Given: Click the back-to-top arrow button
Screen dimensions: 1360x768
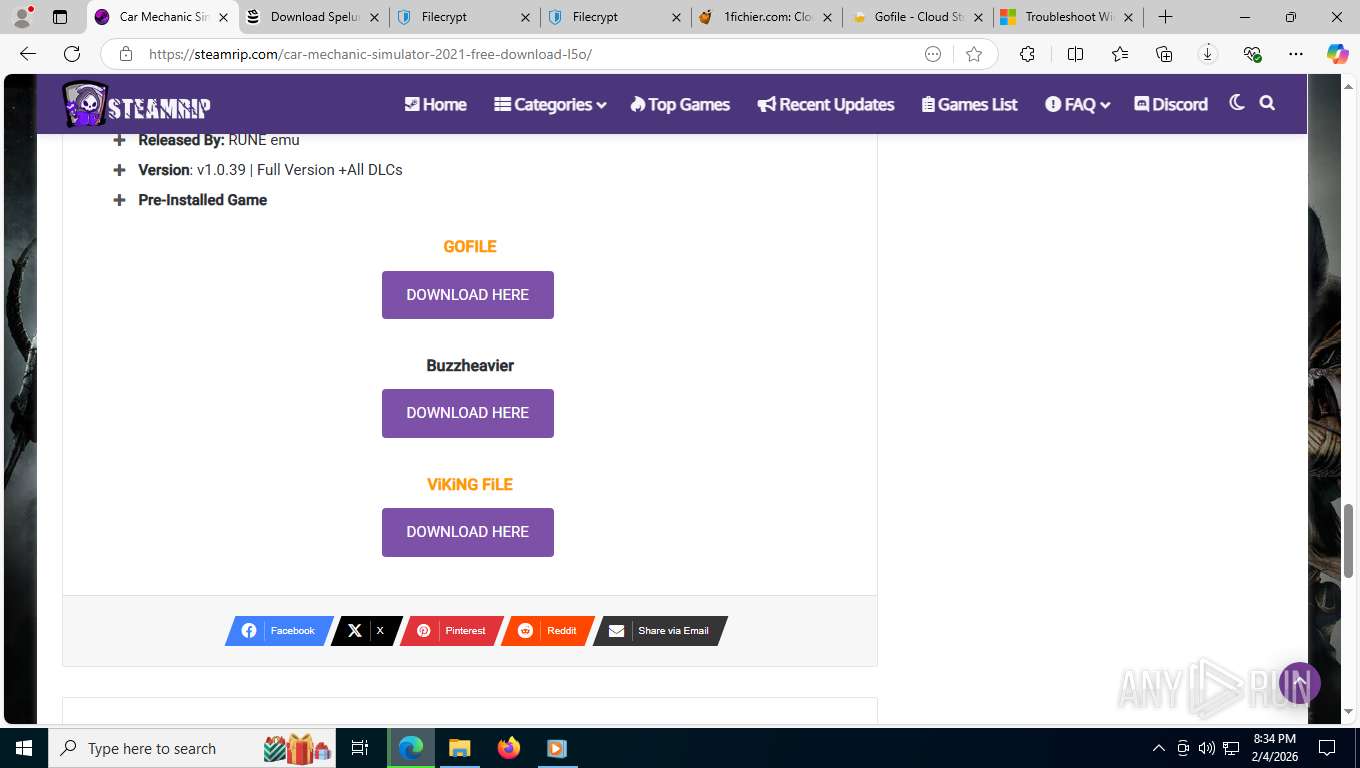Looking at the screenshot, I should (x=1300, y=683).
